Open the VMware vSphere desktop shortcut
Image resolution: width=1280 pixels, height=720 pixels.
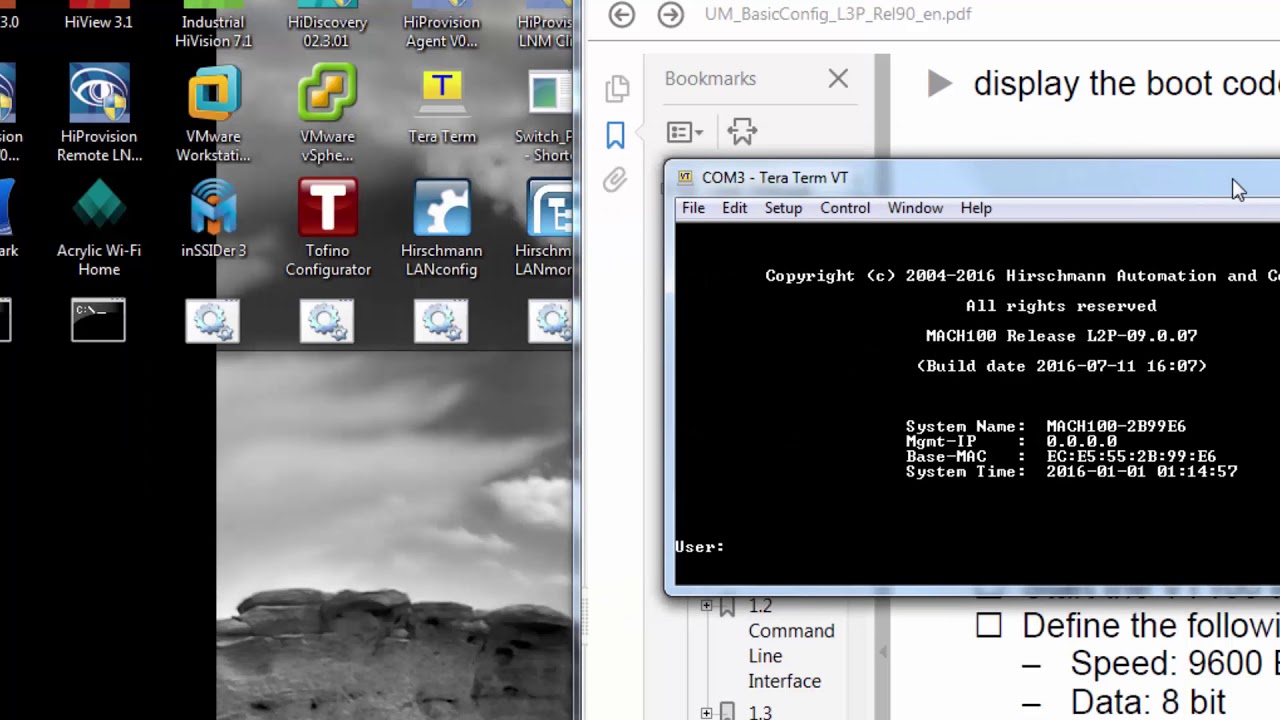(327, 114)
